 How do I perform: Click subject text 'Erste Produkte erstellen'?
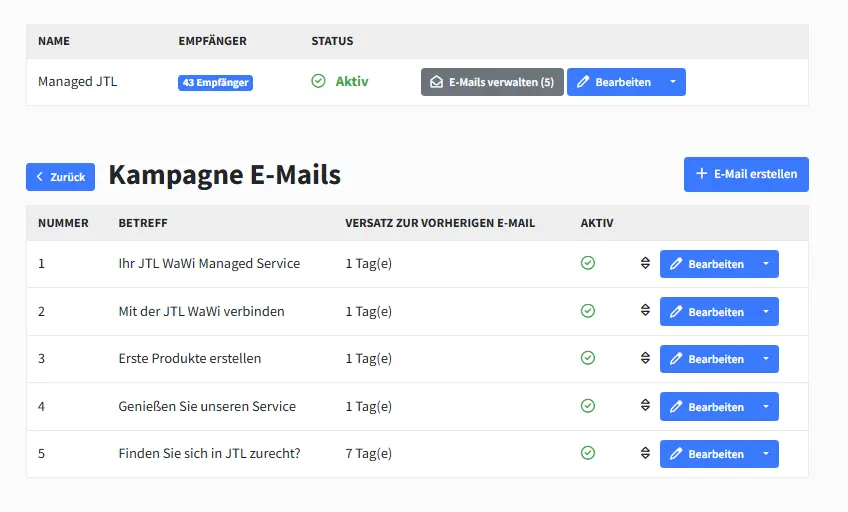point(190,358)
